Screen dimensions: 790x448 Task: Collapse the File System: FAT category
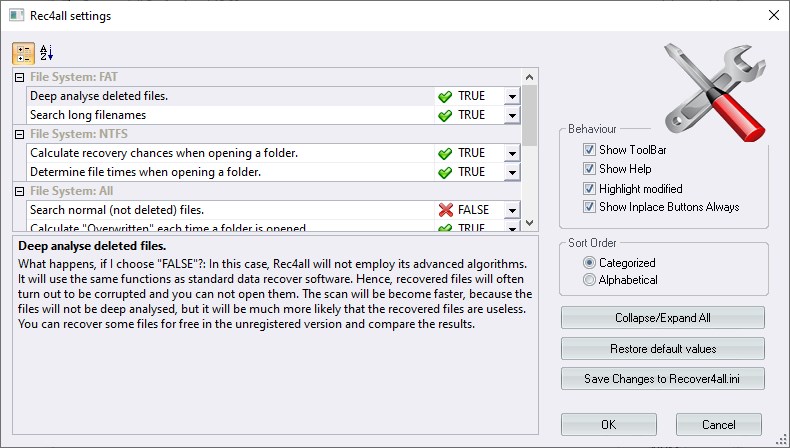(19, 77)
